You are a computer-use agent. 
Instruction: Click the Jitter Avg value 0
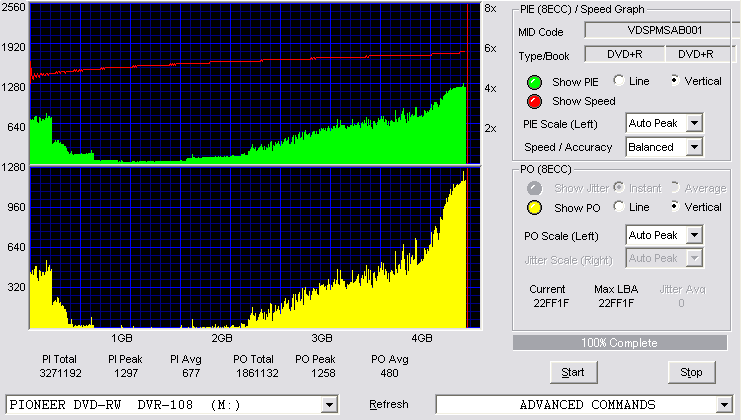pyautogui.click(x=681, y=303)
